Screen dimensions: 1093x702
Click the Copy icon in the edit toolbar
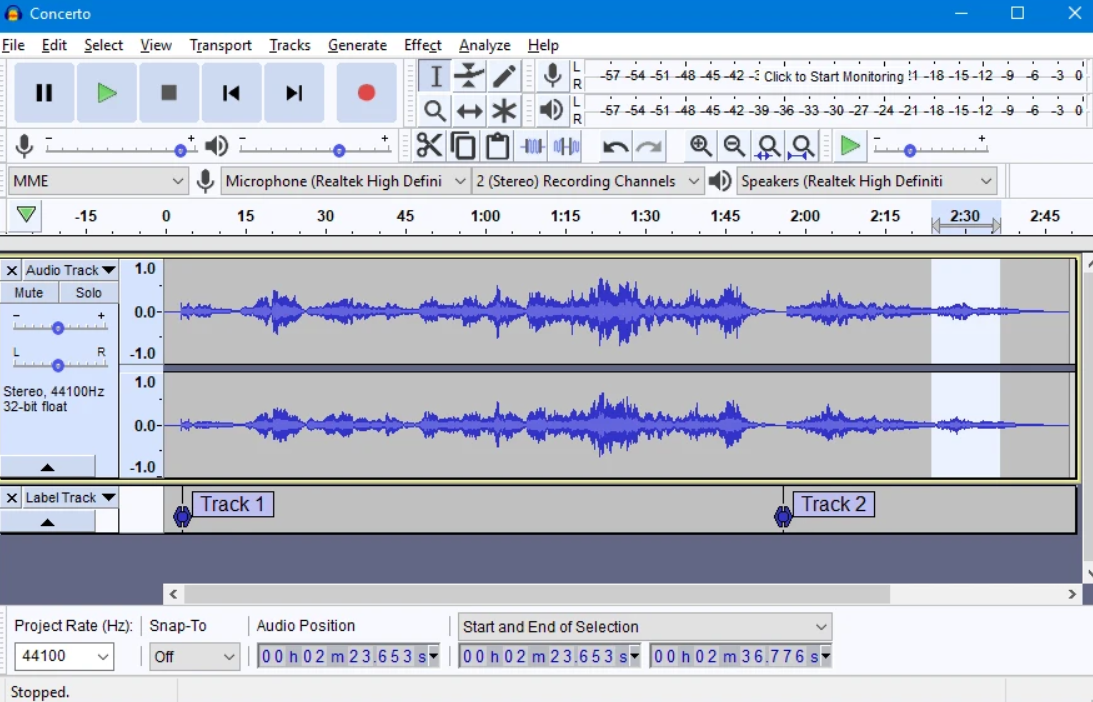coord(463,146)
